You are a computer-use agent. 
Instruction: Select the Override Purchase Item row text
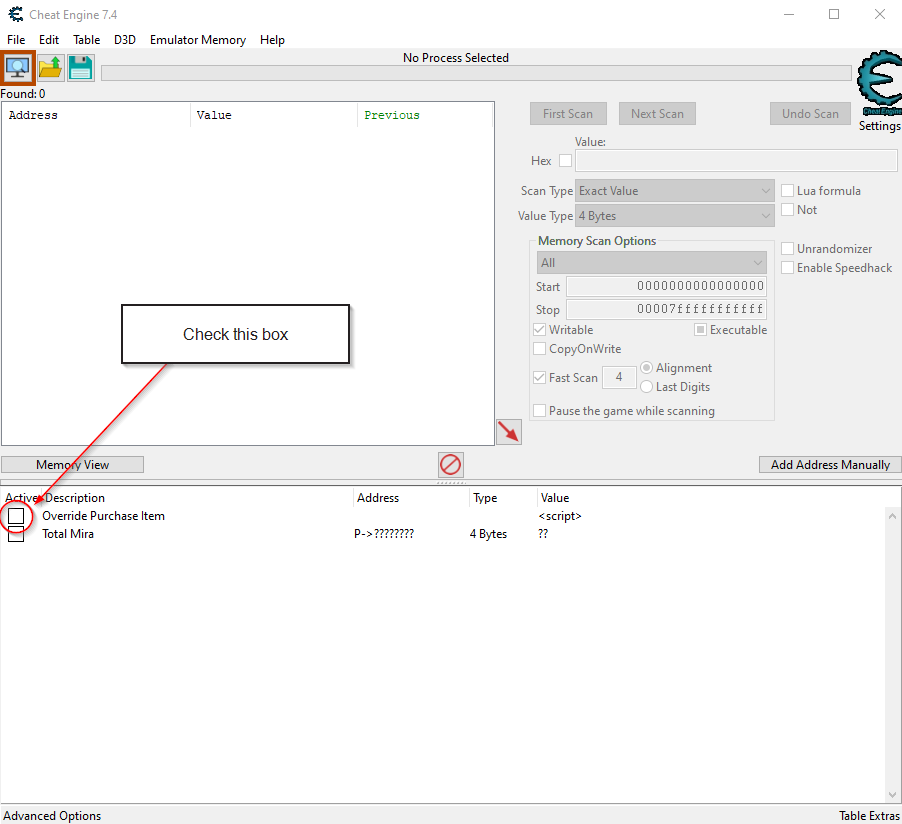(x=104, y=516)
